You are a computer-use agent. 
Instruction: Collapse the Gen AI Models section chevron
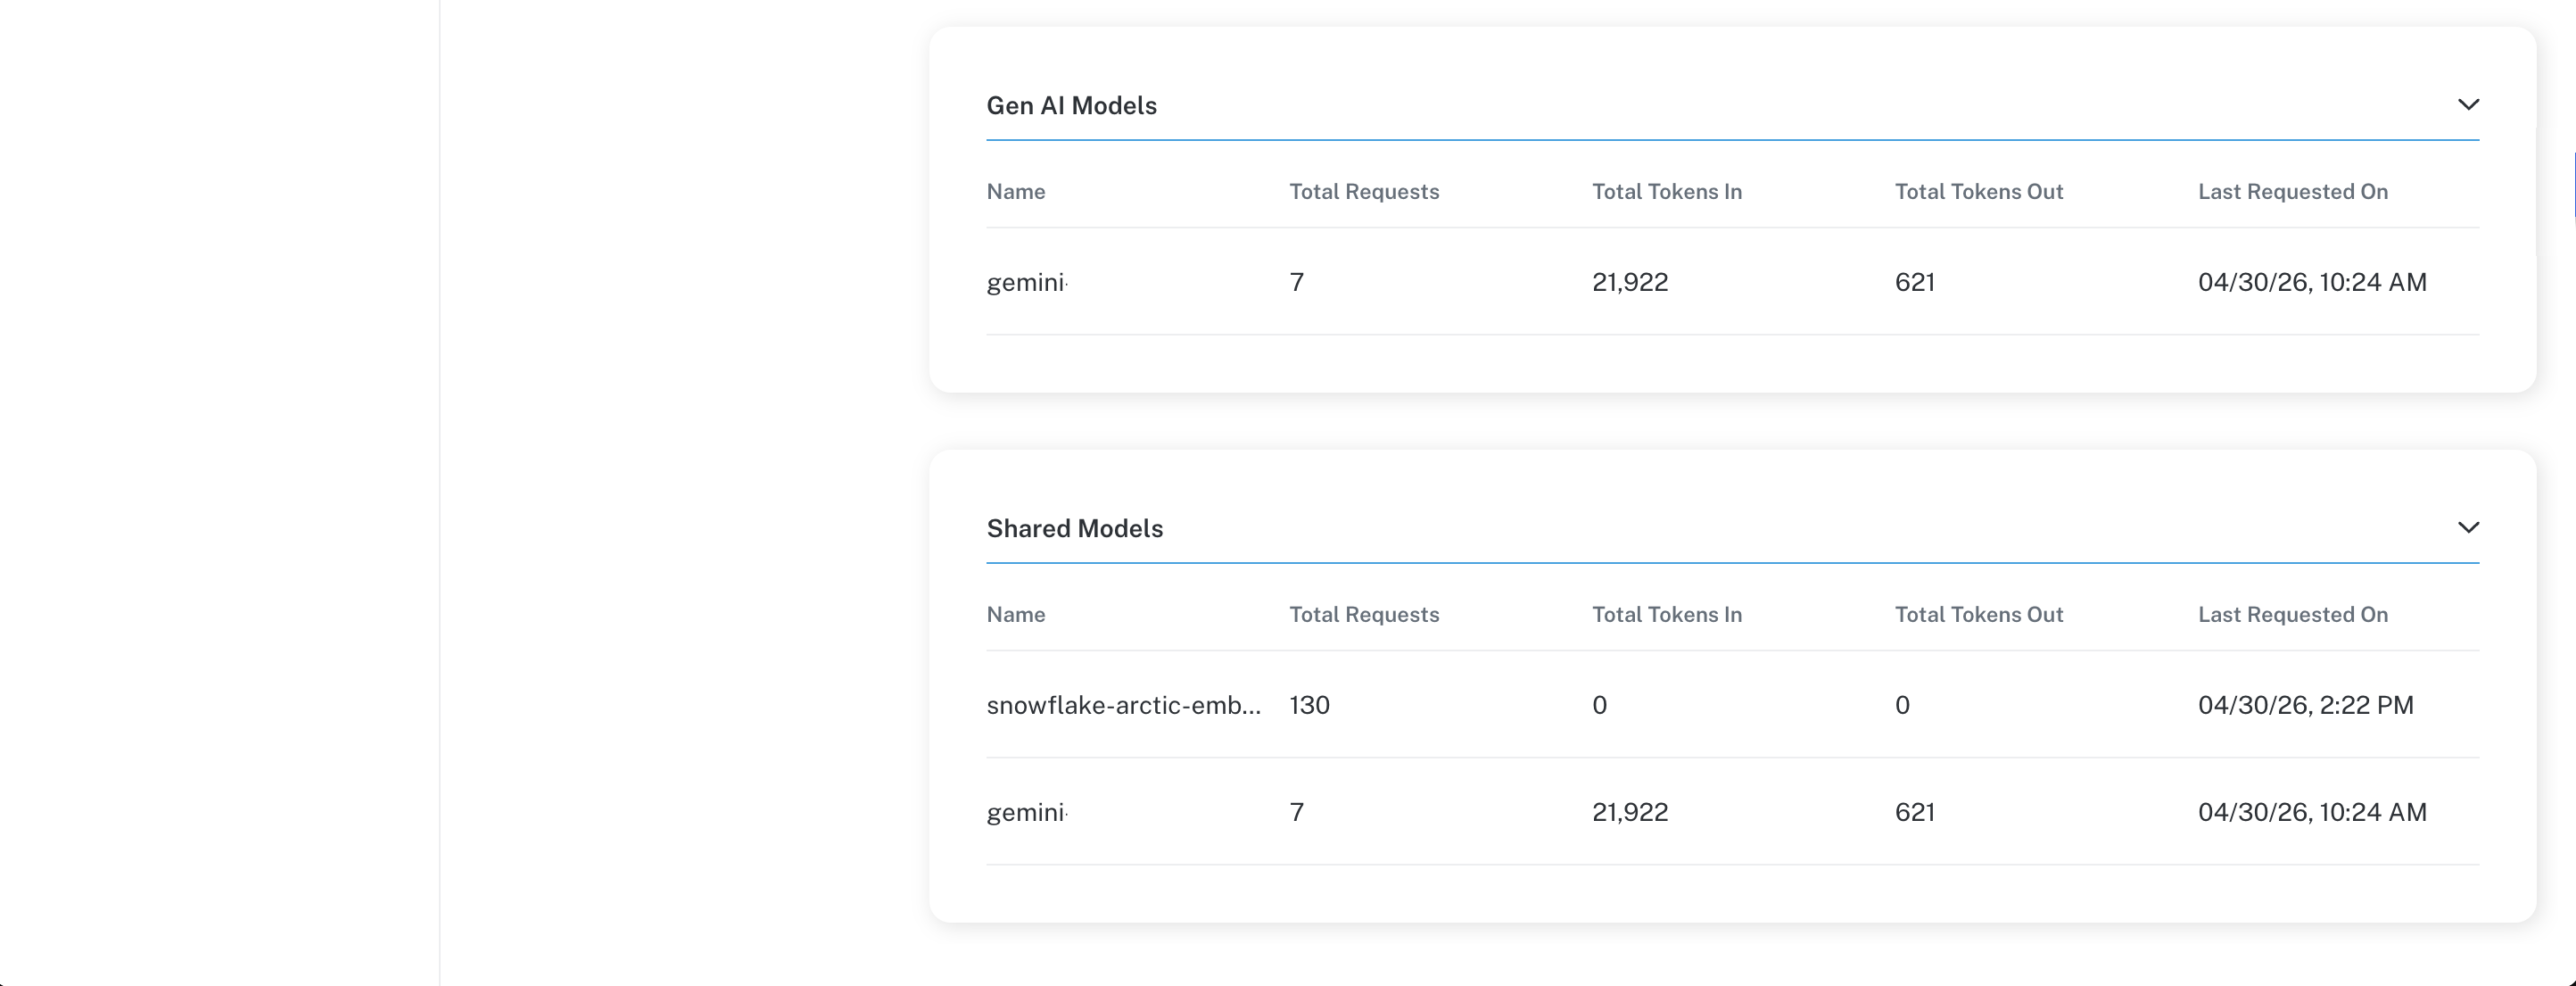pyautogui.click(x=2468, y=105)
